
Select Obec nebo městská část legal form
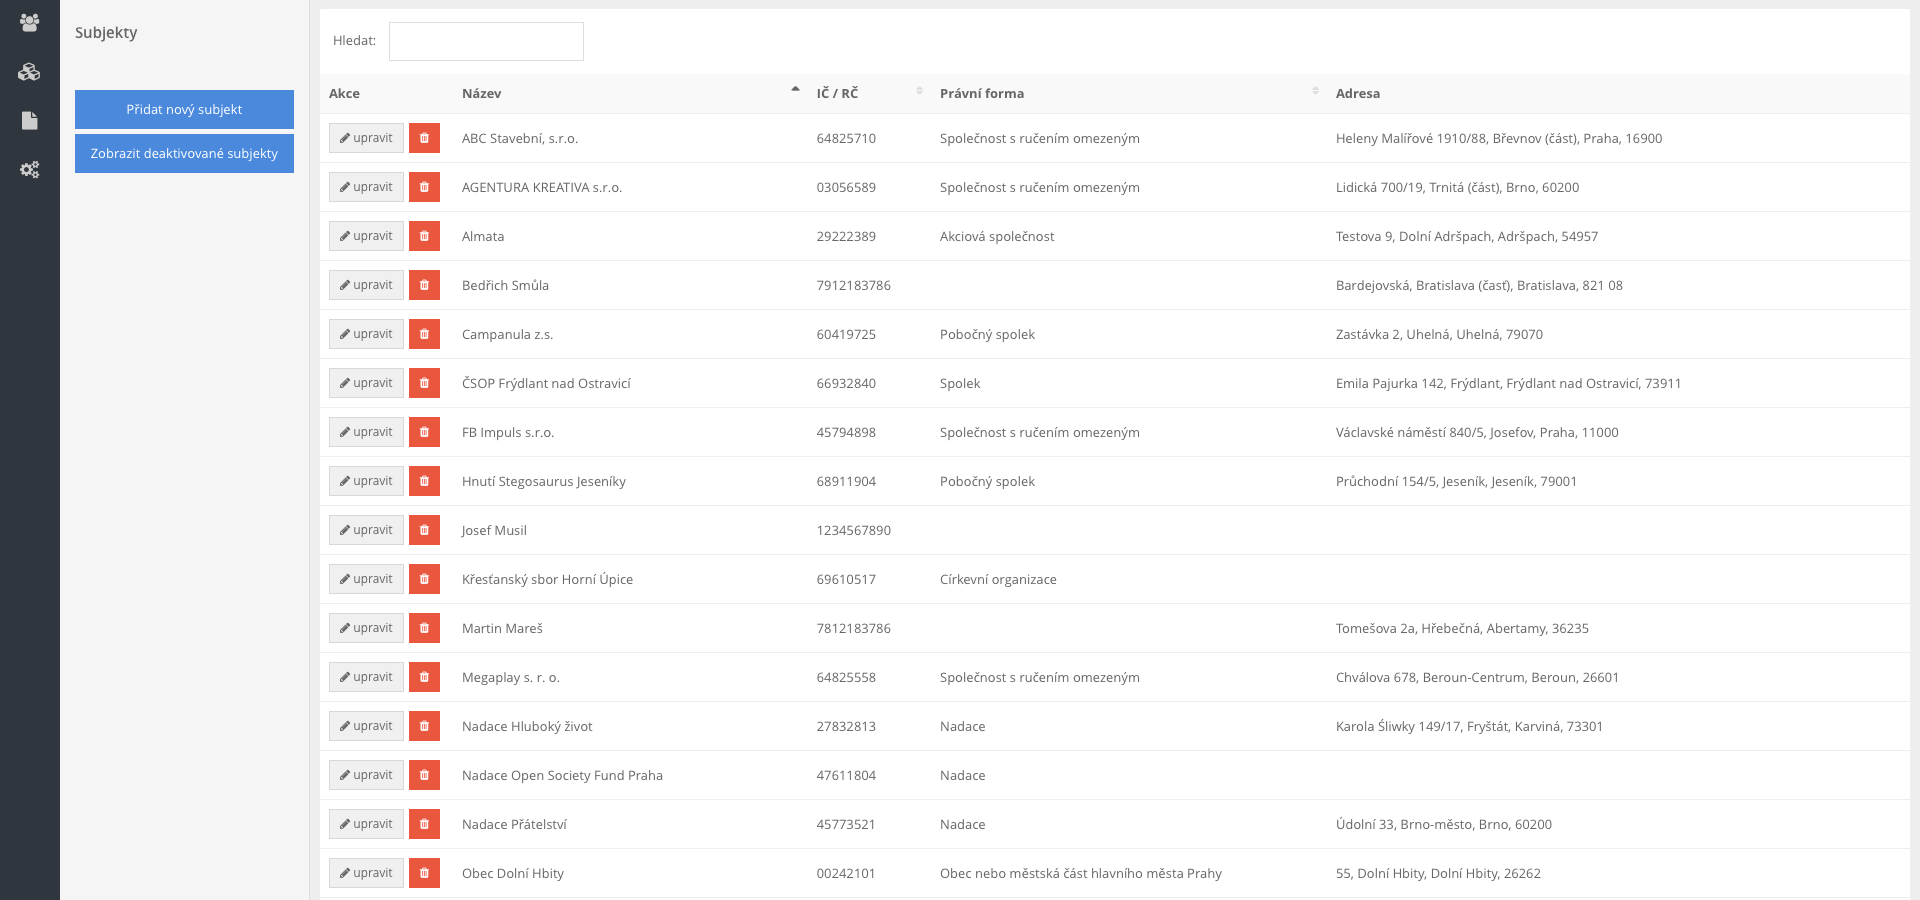(x=1080, y=873)
